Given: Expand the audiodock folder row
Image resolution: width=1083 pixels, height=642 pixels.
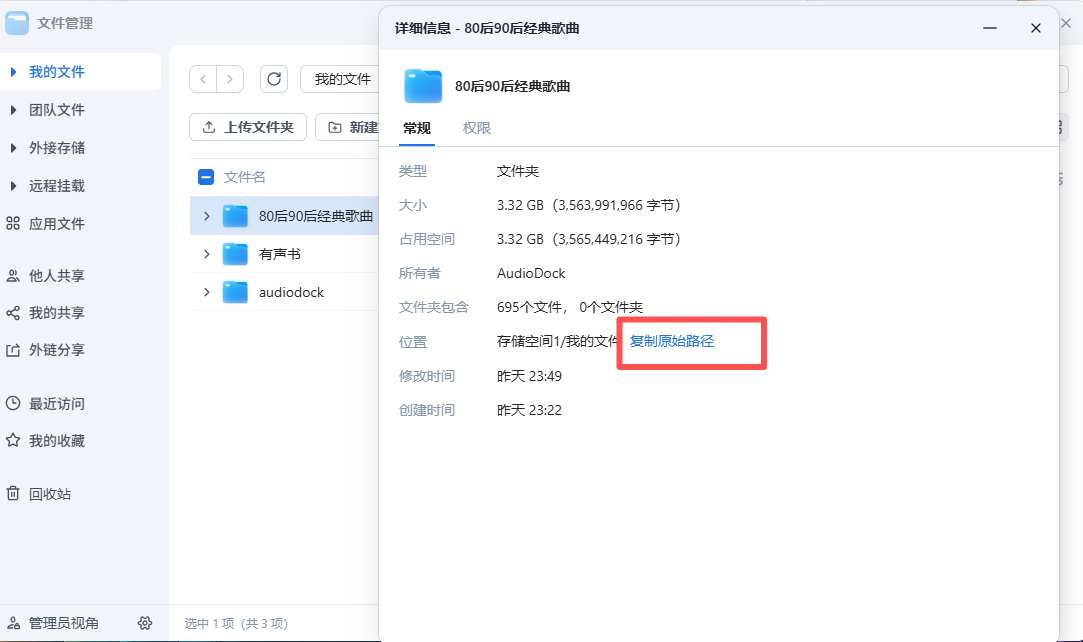Looking at the screenshot, I should [207, 292].
